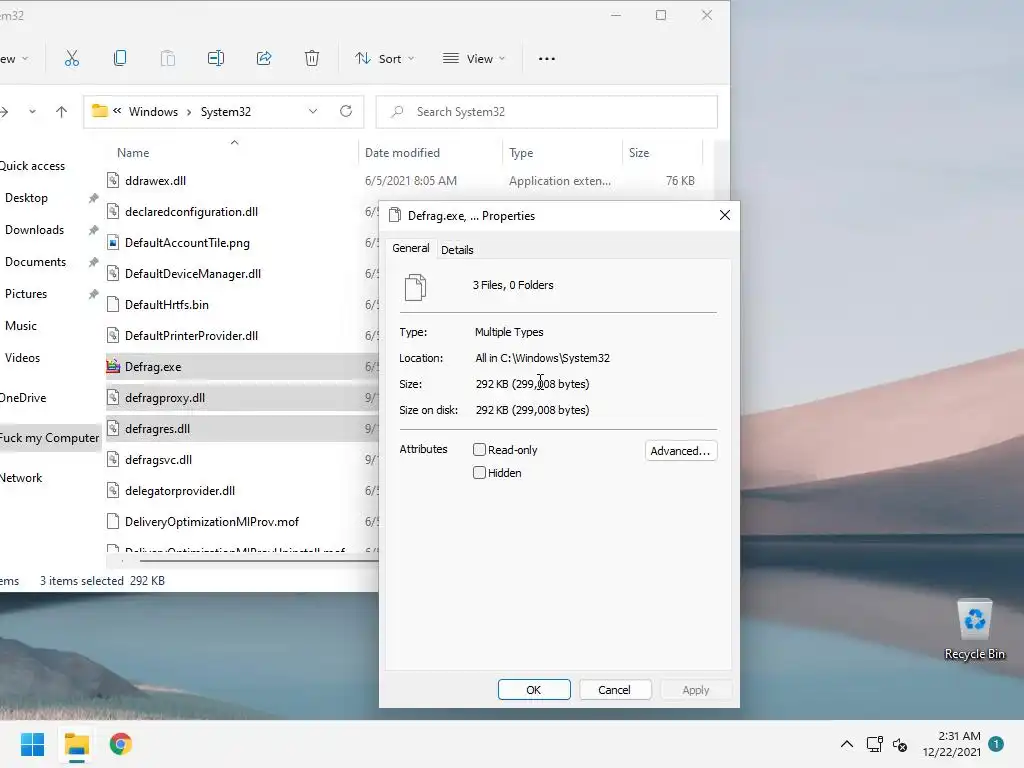Screen dimensions: 1024x768
Task: Open the taskbar clock and date
Action: click(x=952, y=744)
